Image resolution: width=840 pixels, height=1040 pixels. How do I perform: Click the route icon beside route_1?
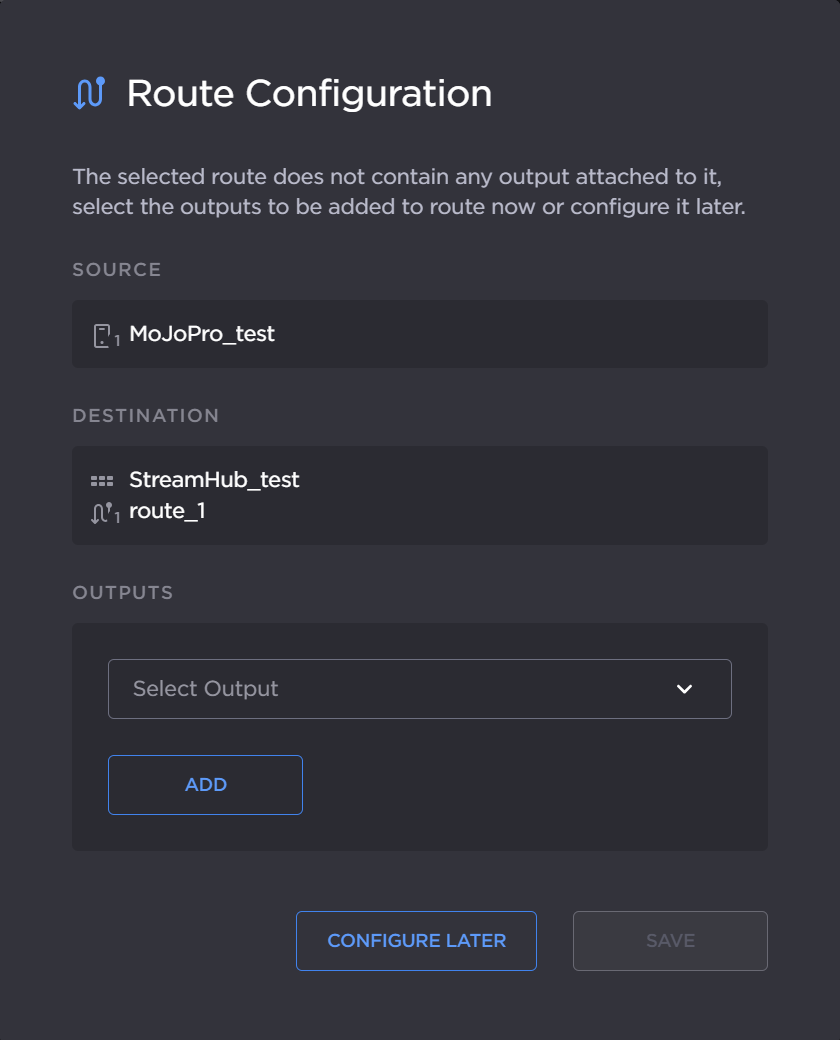(x=102, y=511)
